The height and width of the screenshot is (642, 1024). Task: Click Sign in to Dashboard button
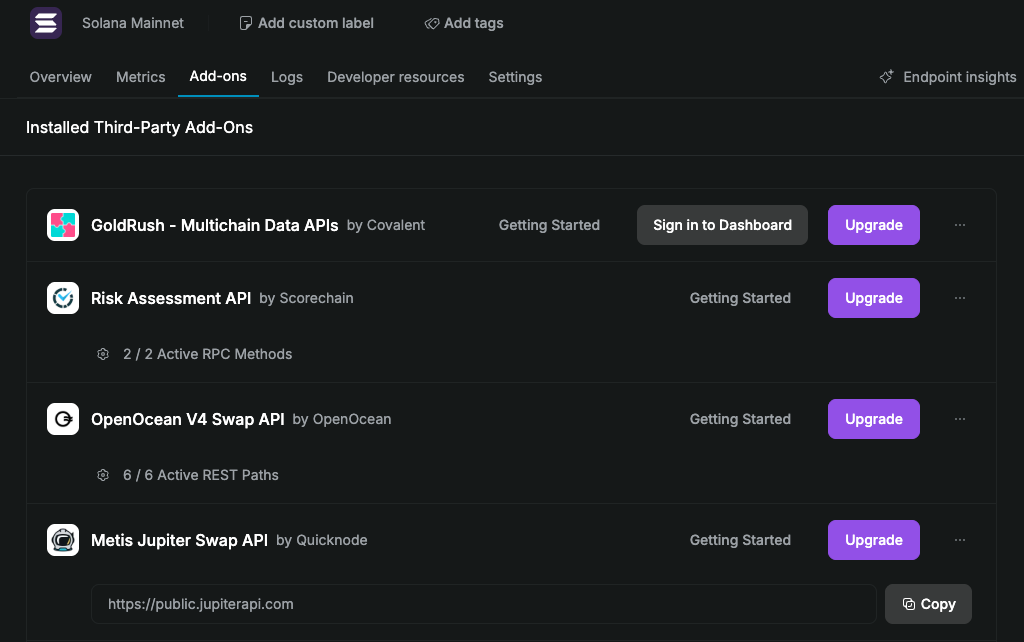[x=722, y=225]
